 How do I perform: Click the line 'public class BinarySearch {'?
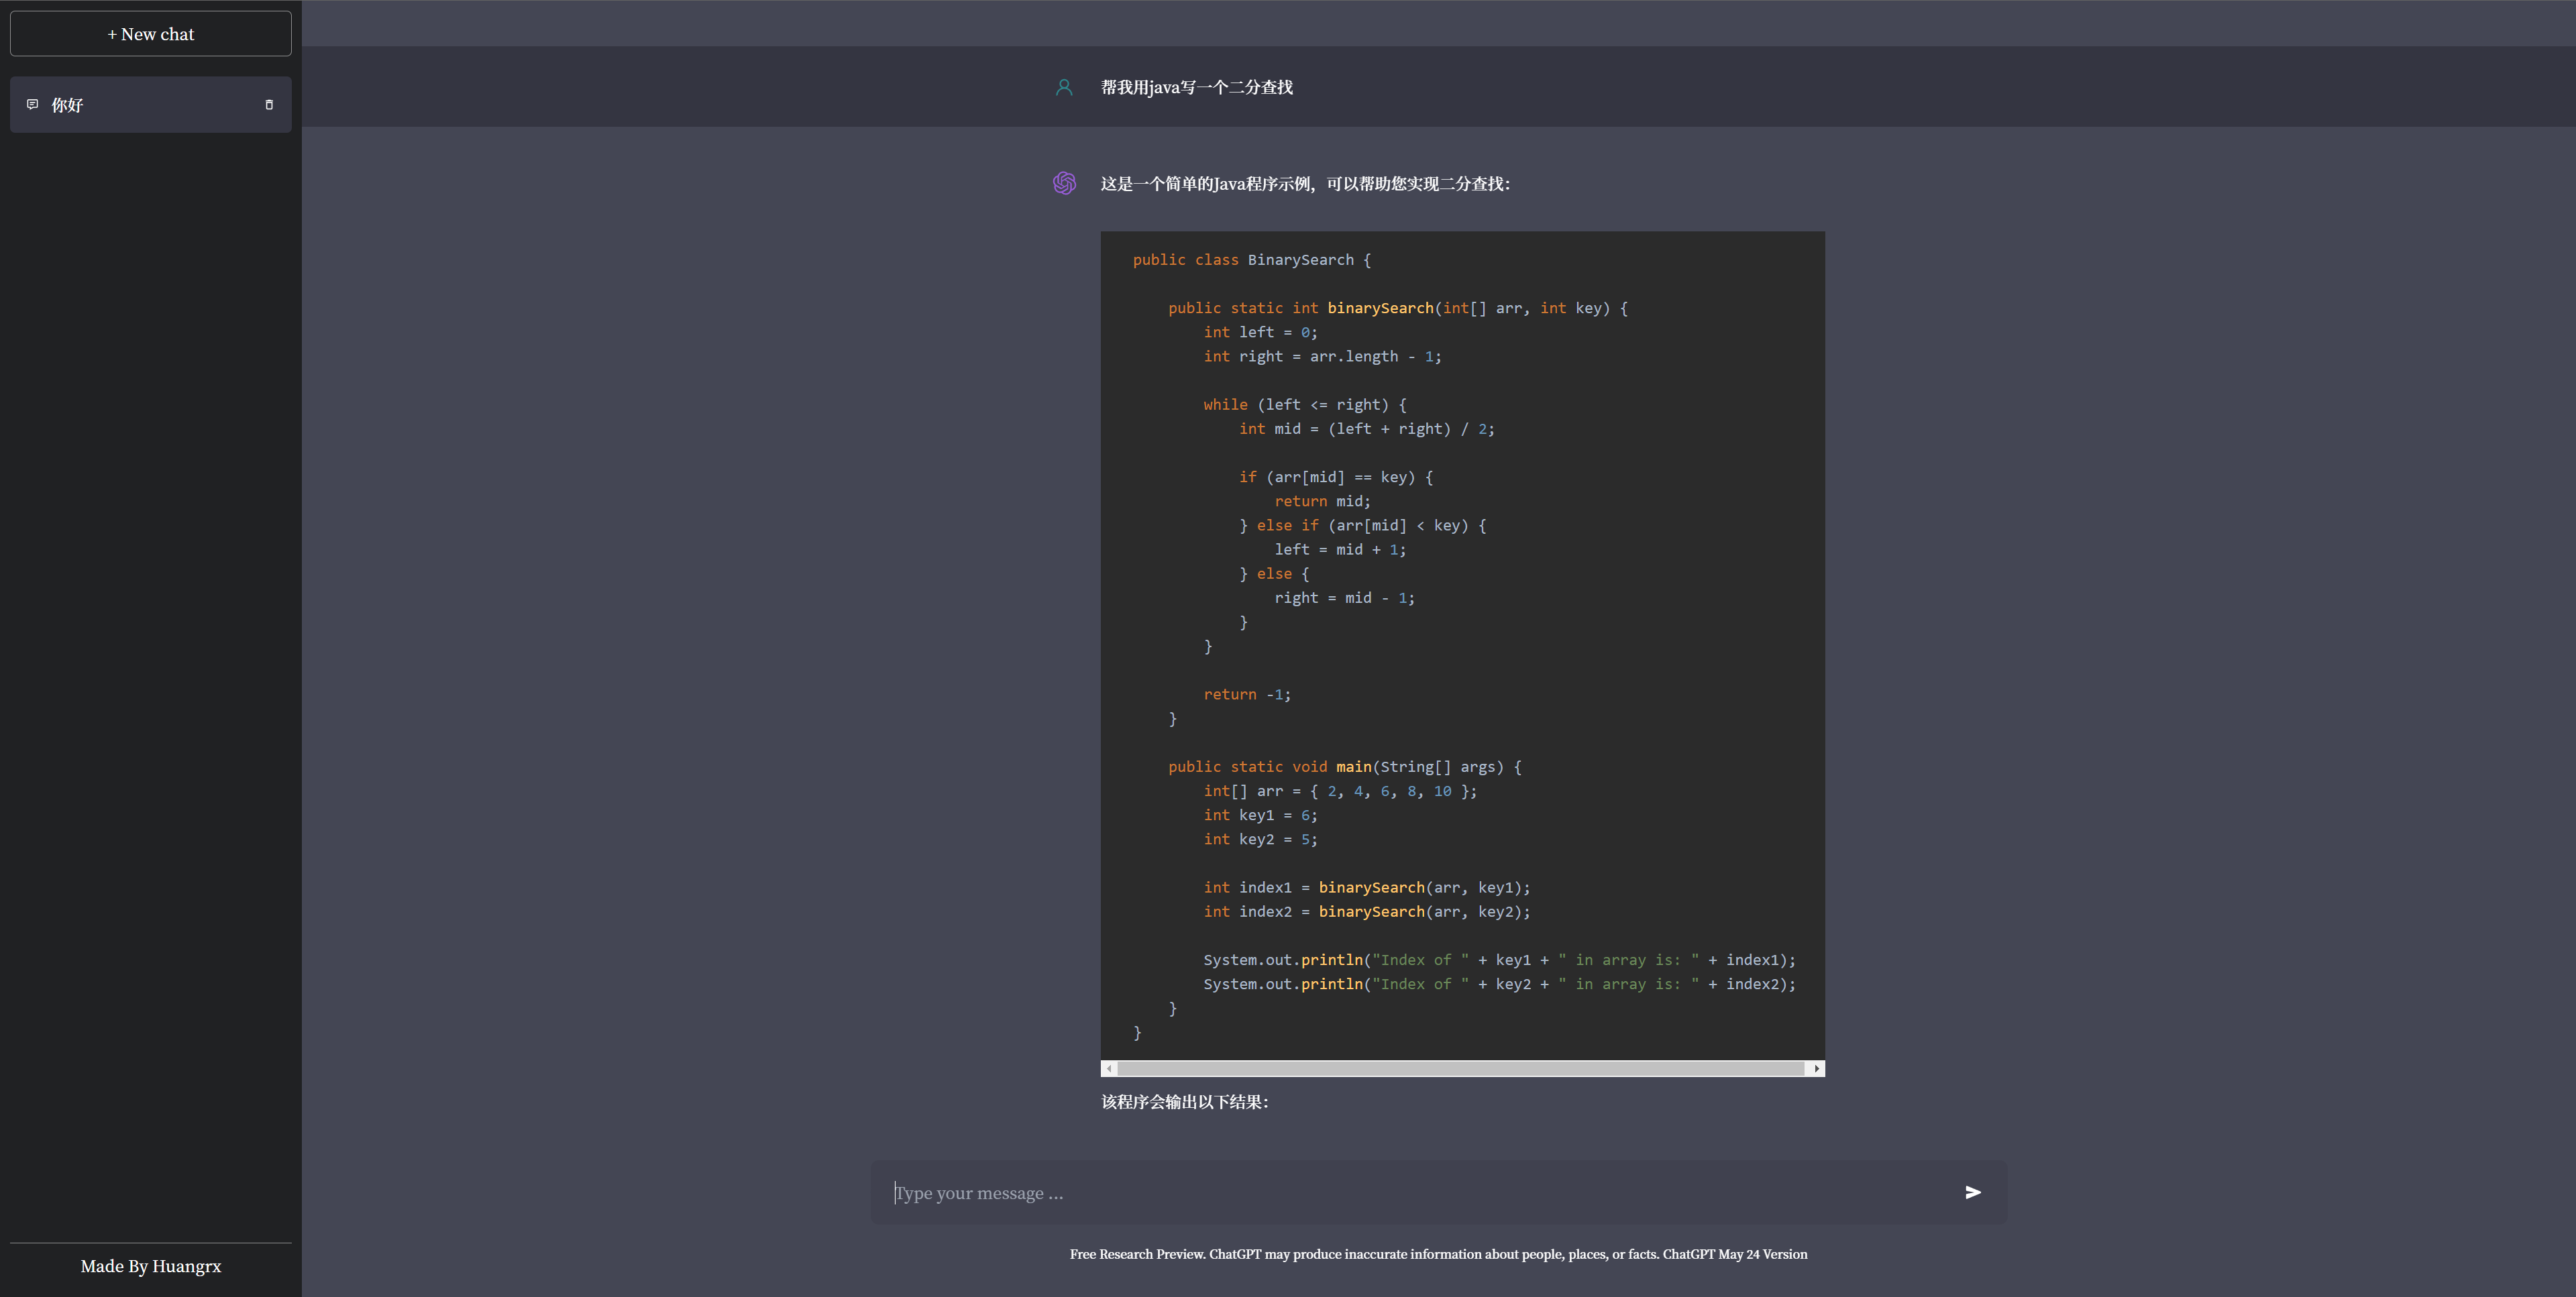coord(1251,260)
